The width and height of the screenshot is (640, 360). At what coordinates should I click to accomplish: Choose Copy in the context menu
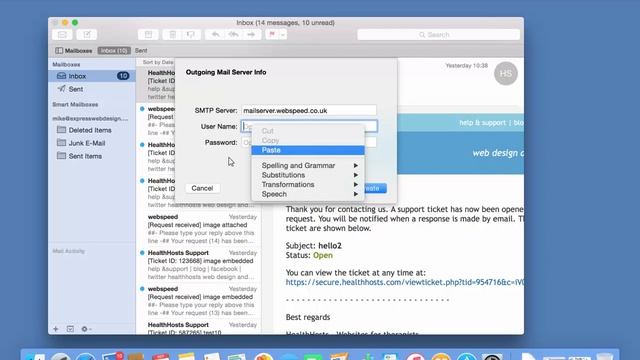tap(308, 140)
